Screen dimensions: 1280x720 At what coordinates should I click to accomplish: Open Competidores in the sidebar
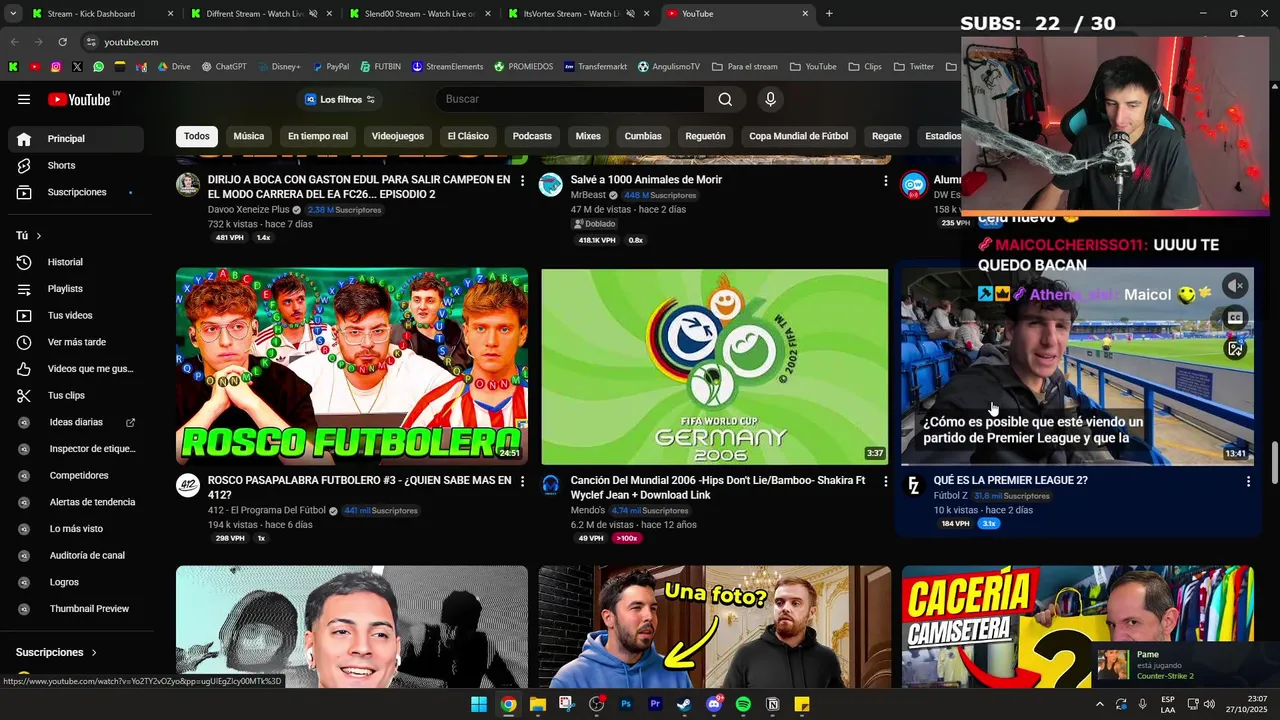(75, 475)
